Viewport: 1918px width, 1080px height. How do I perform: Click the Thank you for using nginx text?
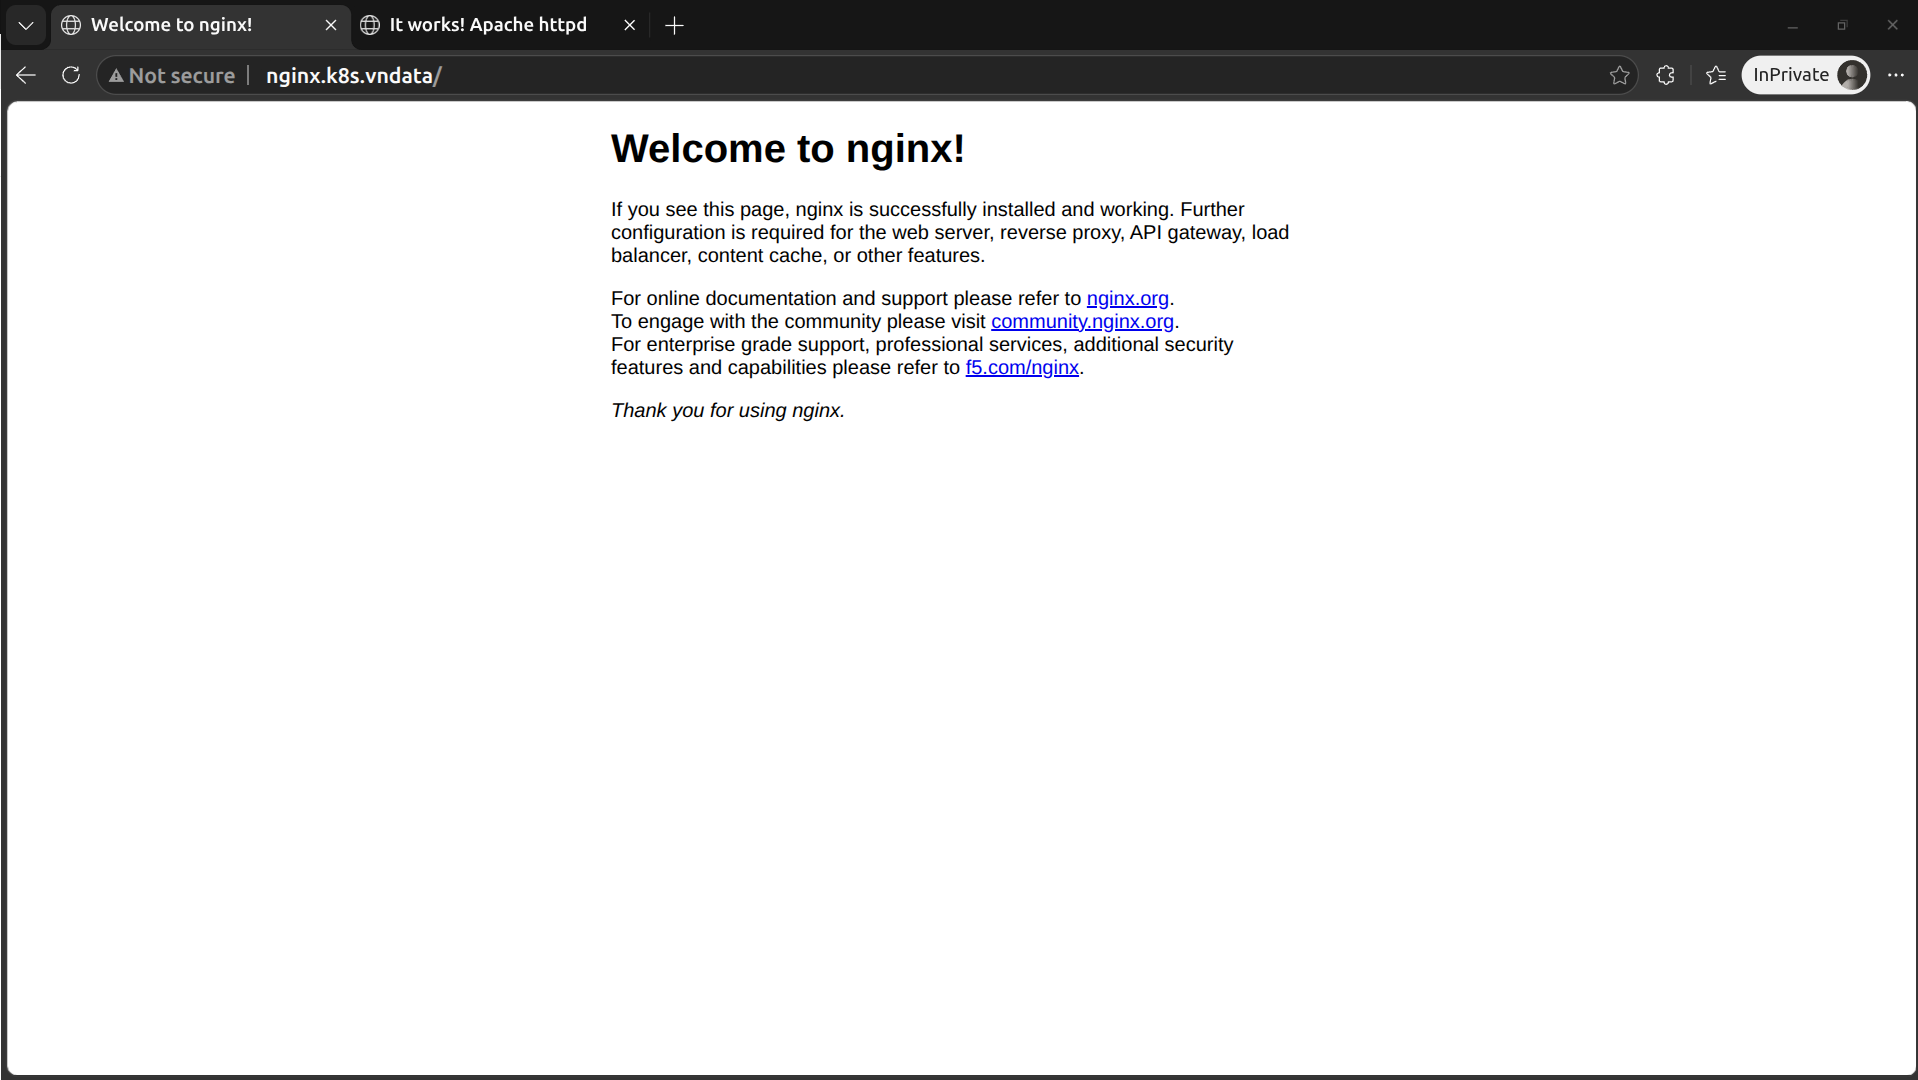(x=728, y=410)
